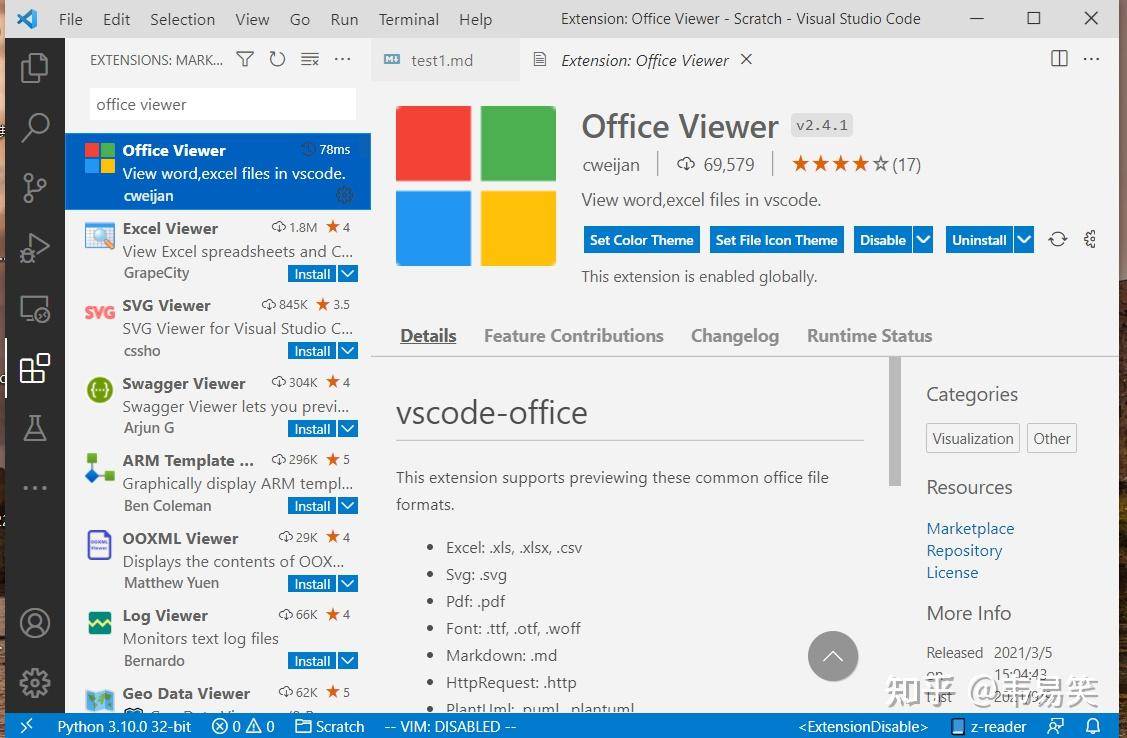Clear extensions search results icon
This screenshot has width=1127, height=738.
(x=310, y=60)
